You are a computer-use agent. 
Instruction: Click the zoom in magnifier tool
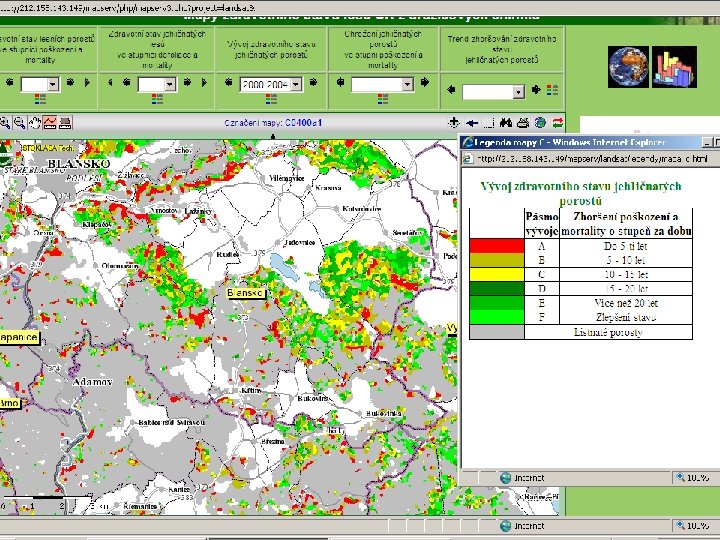(x=5, y=123)
